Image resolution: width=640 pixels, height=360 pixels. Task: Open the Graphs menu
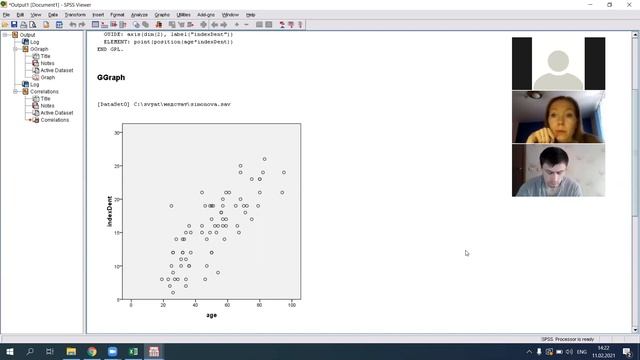click(x=162, y=15)
